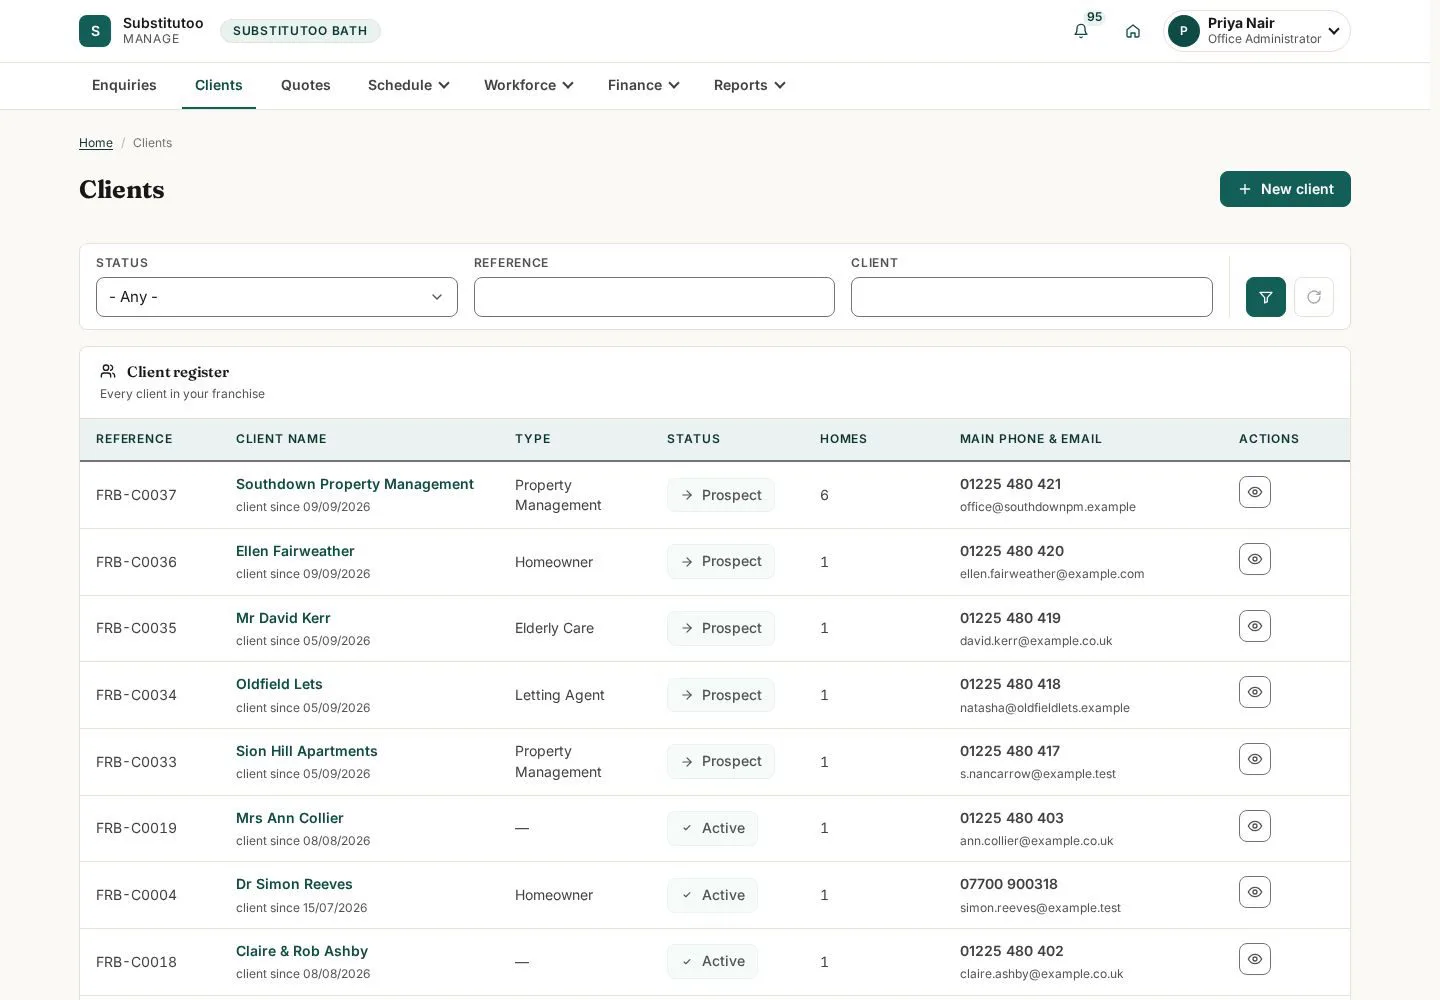
Task: Follow the Home breadcrumb link
Action: tap(96, 143)
